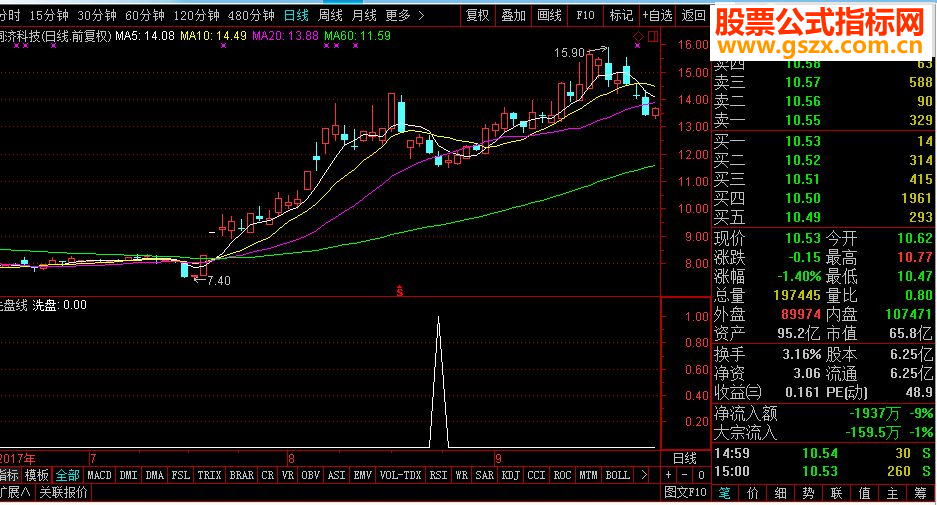Expand the 更多 period options
Screen dimensions: 937x505
405,16
